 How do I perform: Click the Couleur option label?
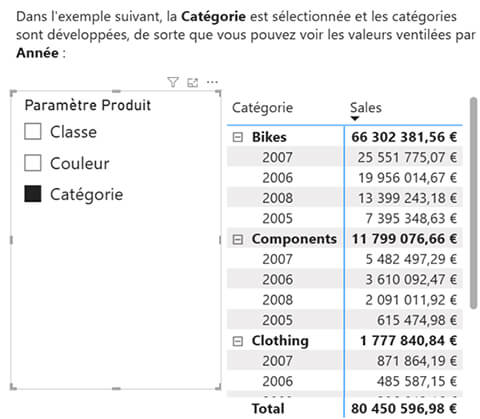click(x=80, y=164)
